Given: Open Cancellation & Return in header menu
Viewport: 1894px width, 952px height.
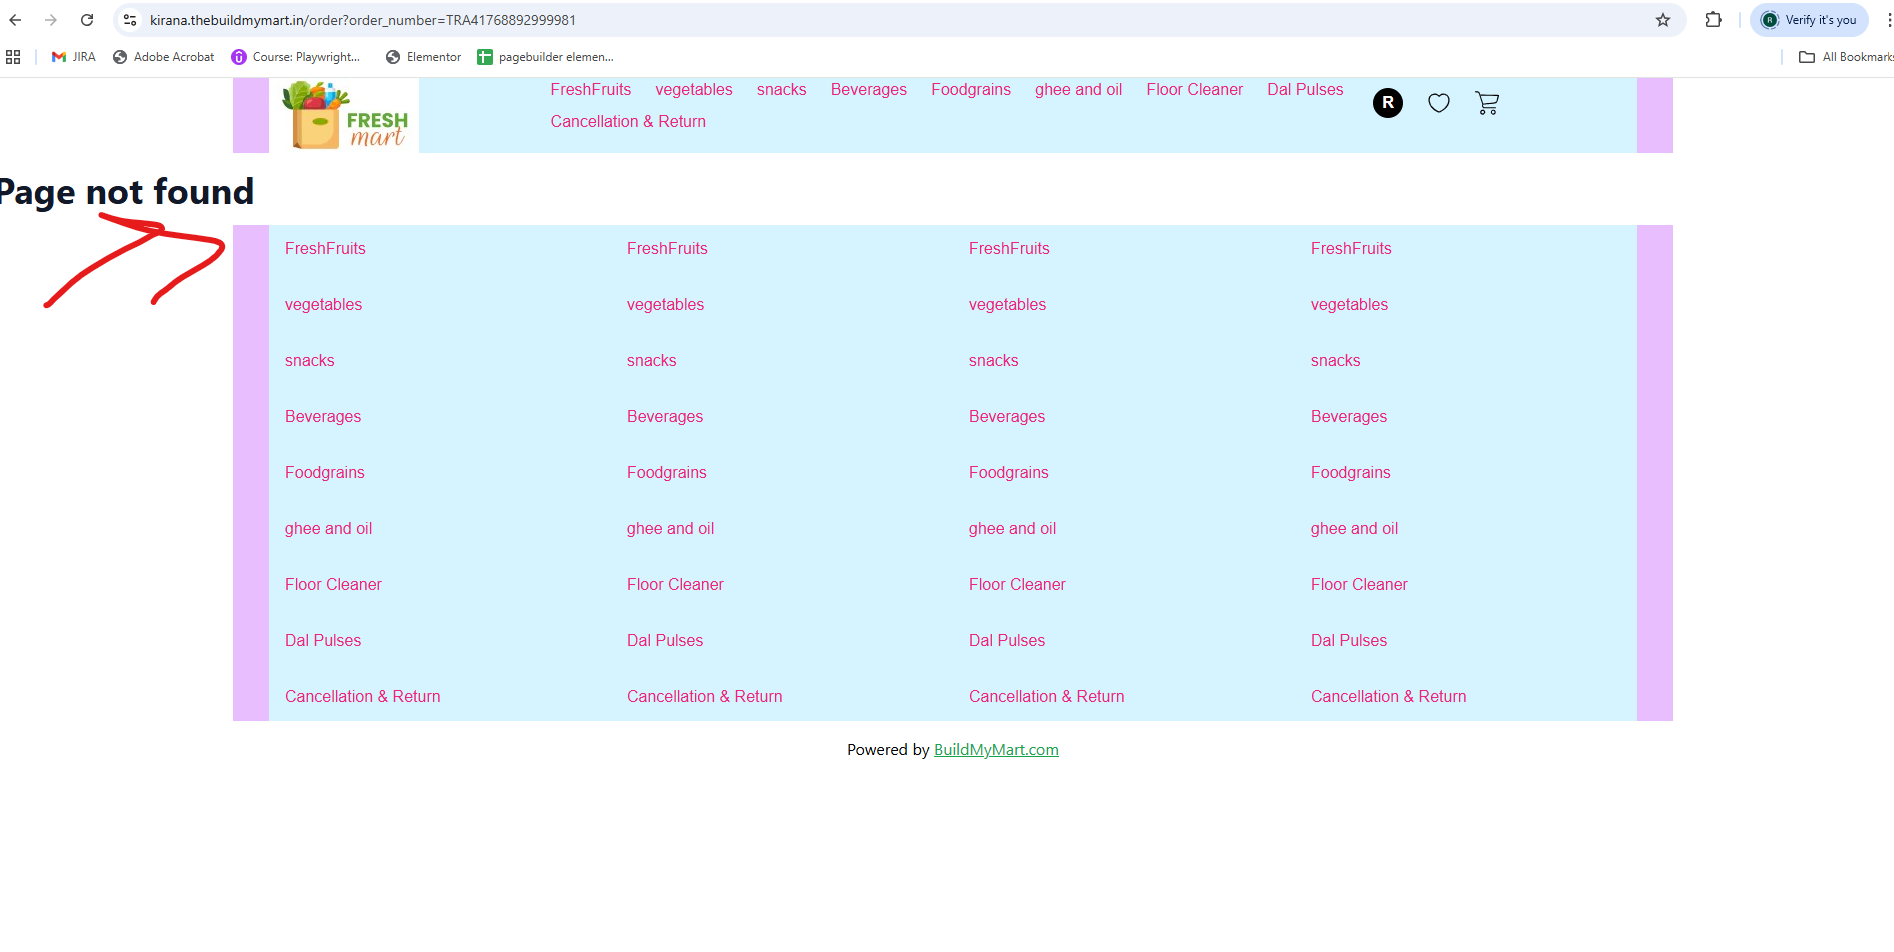Looking at the screenshot, I should pos(628,122).
